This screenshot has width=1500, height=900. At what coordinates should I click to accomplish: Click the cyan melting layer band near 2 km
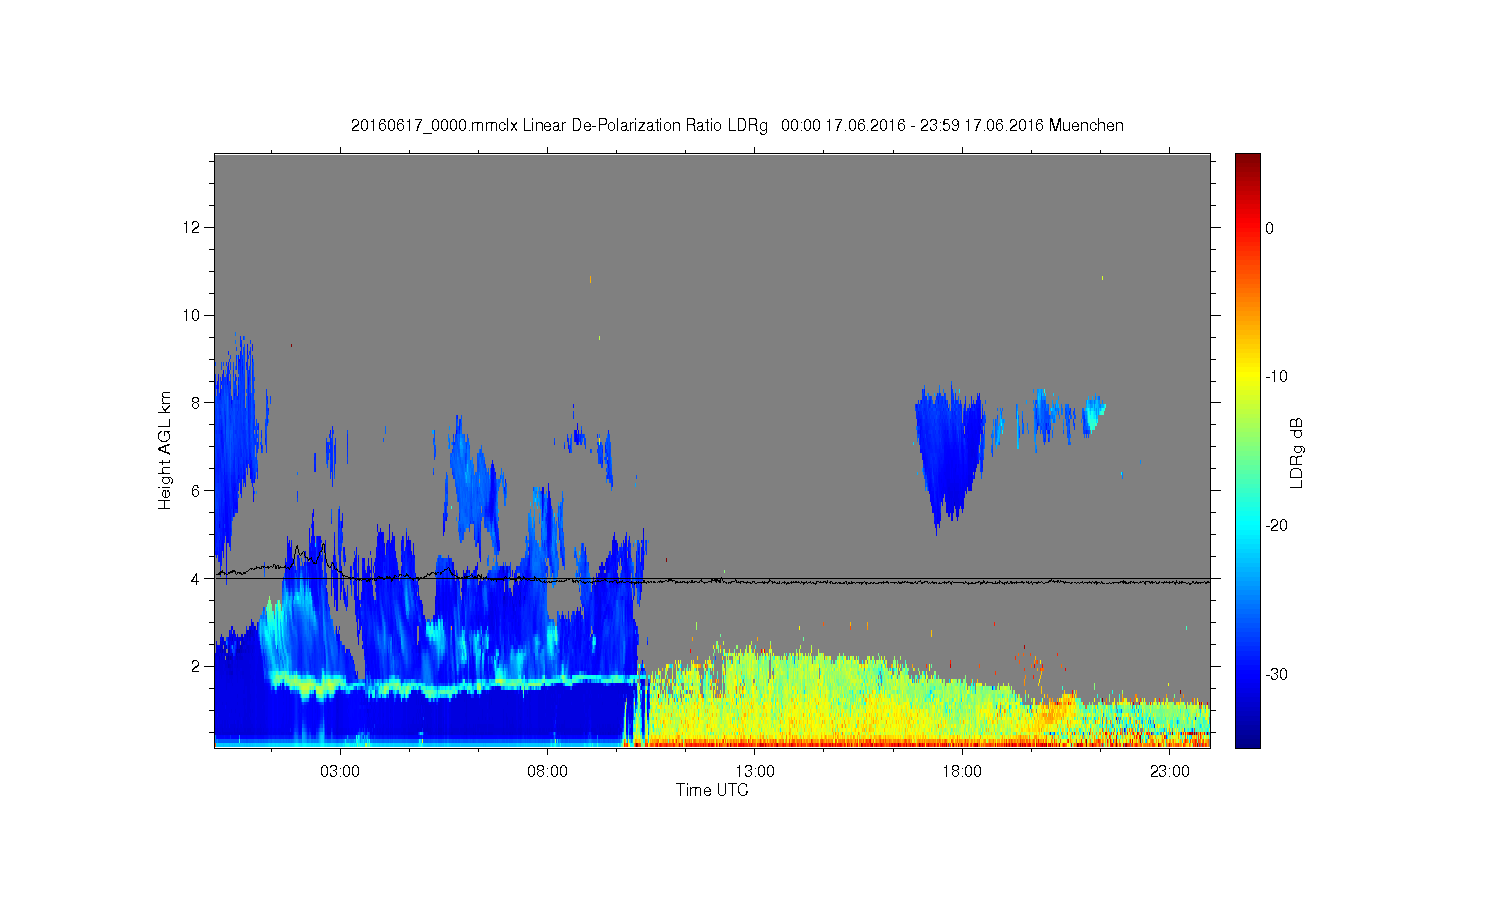(460, 684)
